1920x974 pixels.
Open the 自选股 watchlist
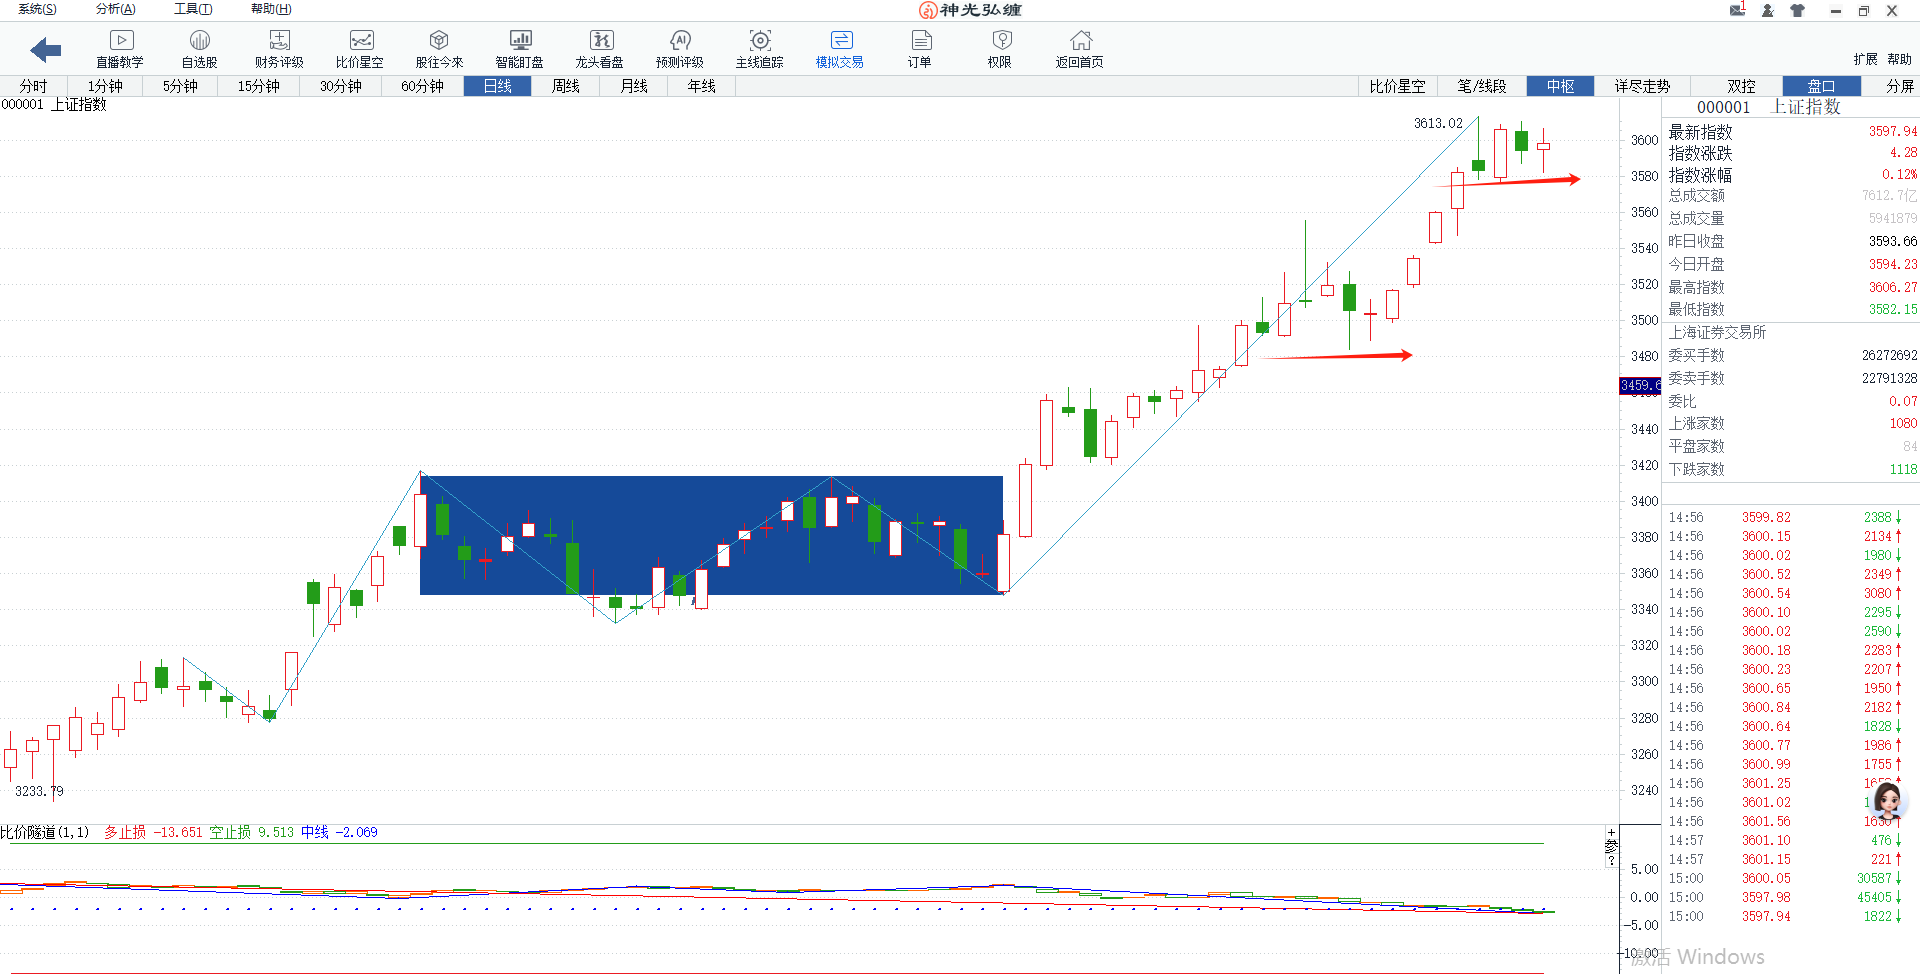click(x=199, y=48)
